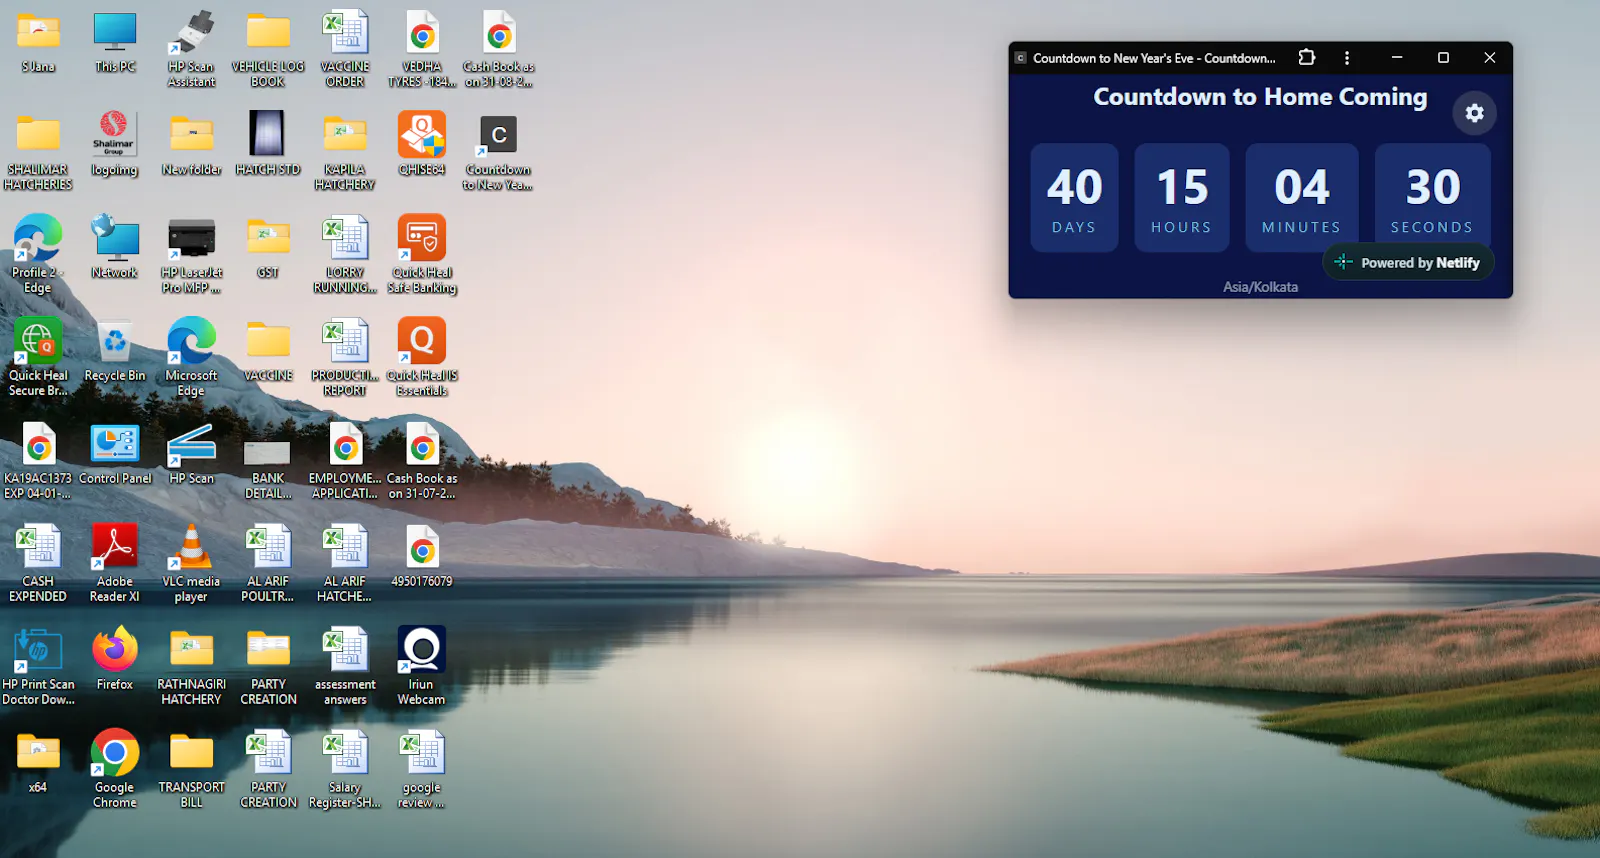The width and height of the screenshot is (1600, 858).
Task: Click the Asia/Kolkata timezone text
Action: pyautogui.click(x=1260, y=287)
